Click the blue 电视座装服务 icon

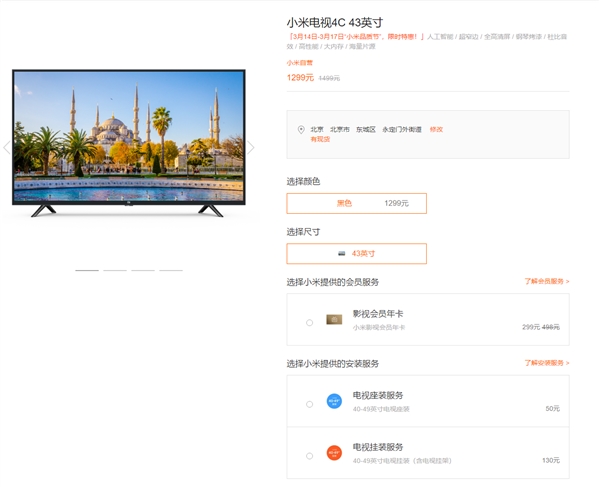334,401
